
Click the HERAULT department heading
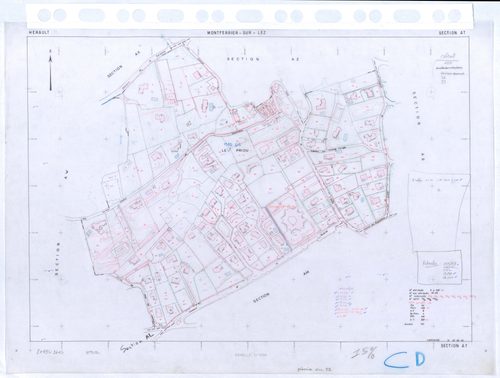(x=39, y=33)
